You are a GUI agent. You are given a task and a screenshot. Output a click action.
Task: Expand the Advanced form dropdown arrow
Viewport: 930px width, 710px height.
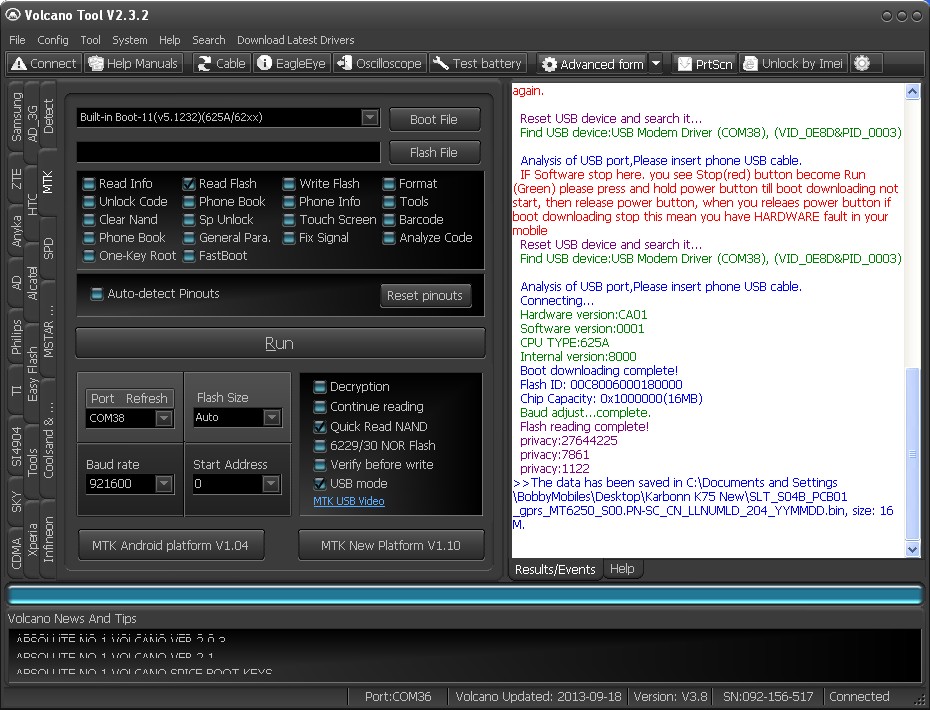[655, 63]
